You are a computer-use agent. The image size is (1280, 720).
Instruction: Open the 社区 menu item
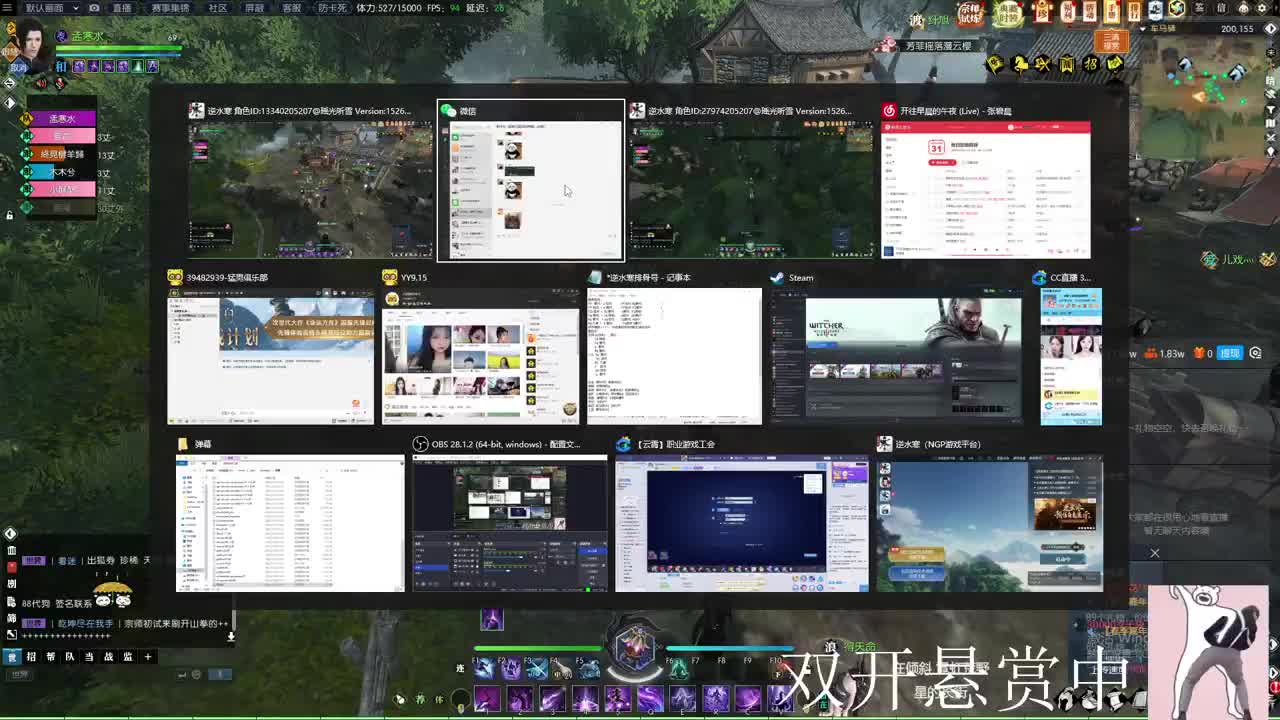(217, 7)
